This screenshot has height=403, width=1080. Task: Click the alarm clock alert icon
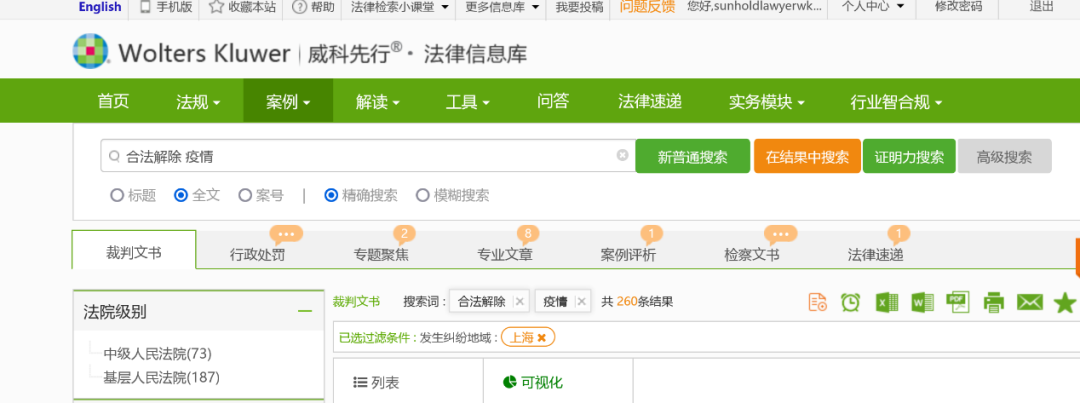(851, 302)
